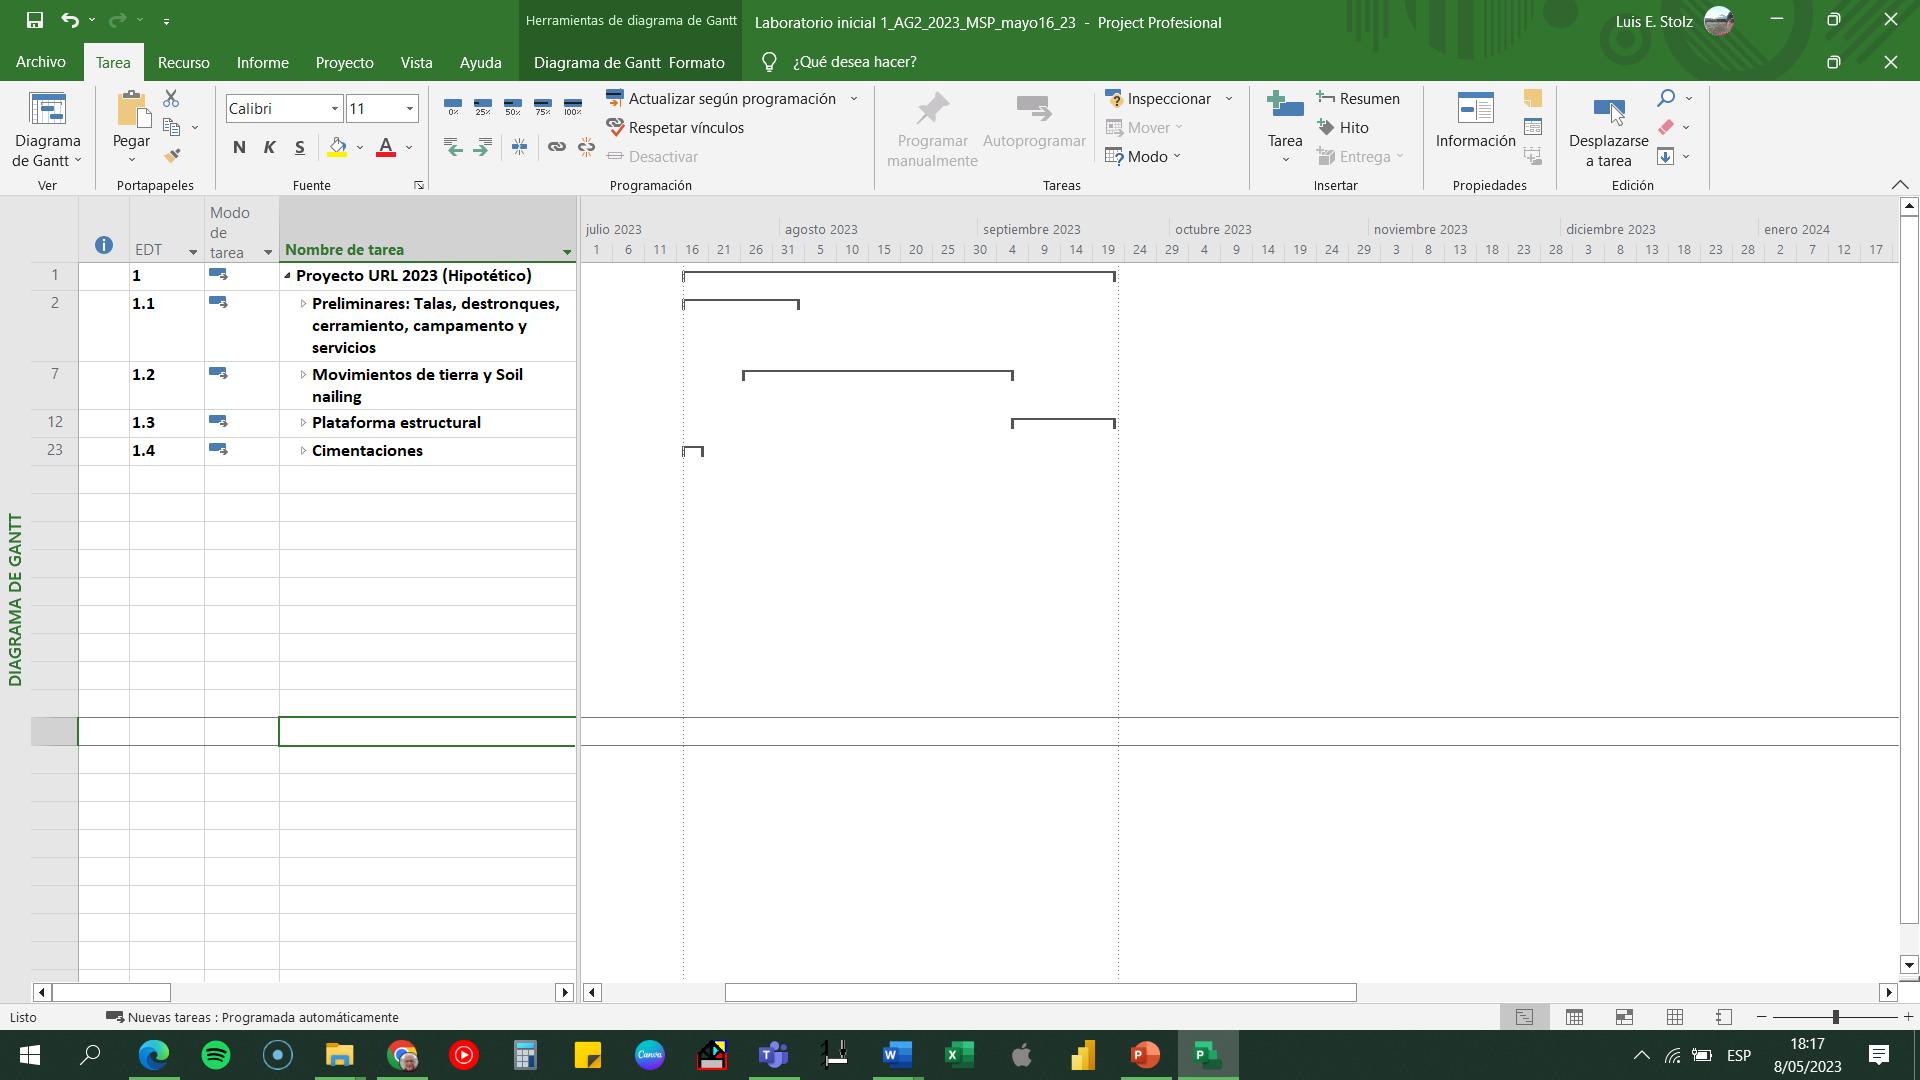Mark task as 100% complete
Viewport: 1920px width, 1080px height.
click(x=573, y=107)
